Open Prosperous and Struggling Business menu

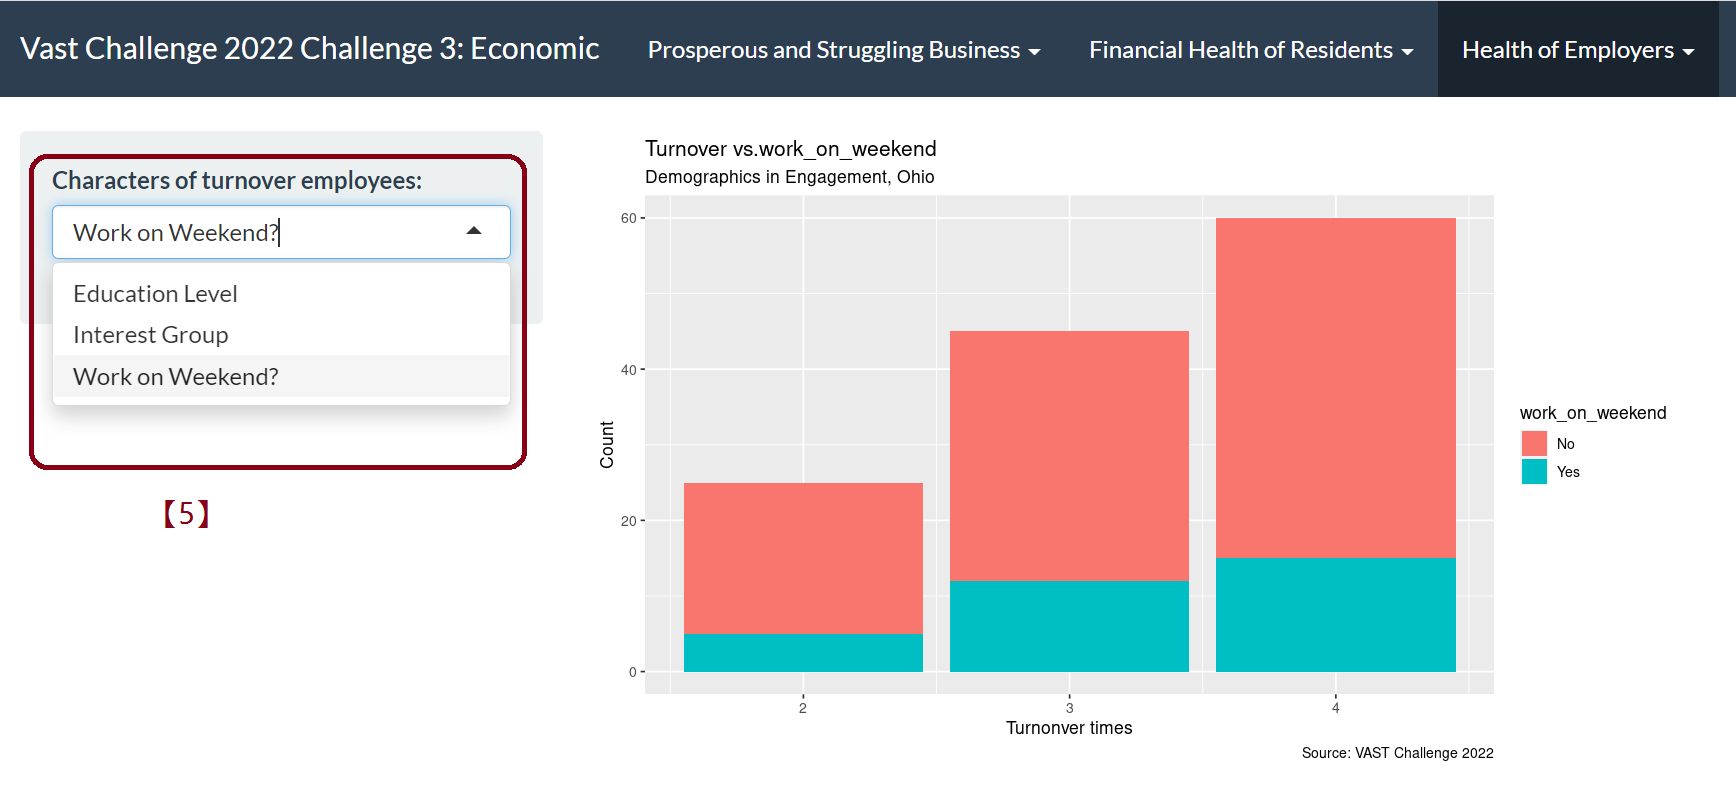[843, 50]
